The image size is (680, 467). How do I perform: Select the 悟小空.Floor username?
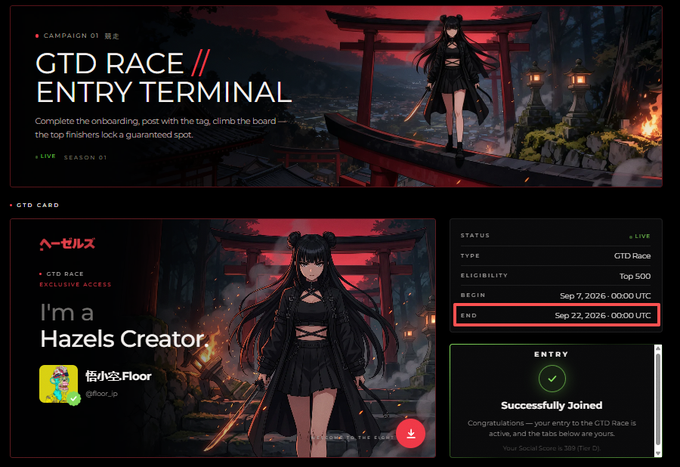pyautogui.click(x=118, y=376)
